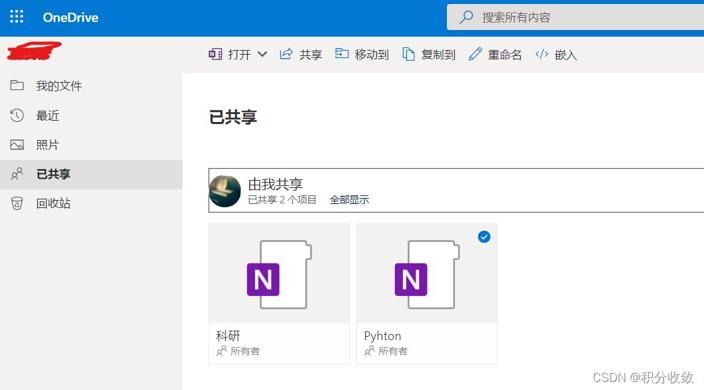
Task: Uncheck the Pyhton tile selection checkmark
Action: coord(484,237)
